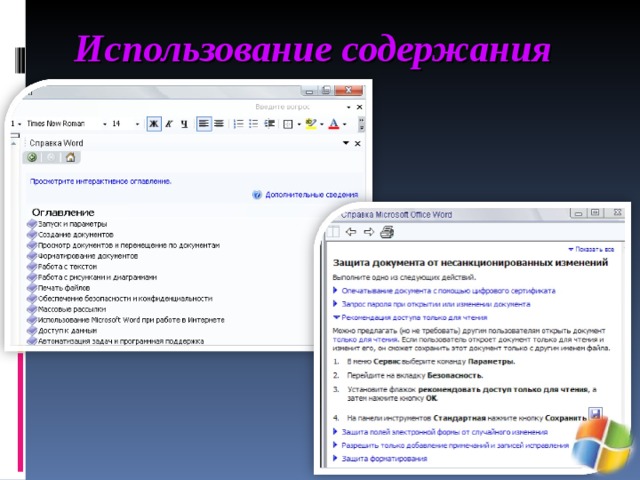
Task: Click the Введите вопрос help field
Action: point(282,107)
